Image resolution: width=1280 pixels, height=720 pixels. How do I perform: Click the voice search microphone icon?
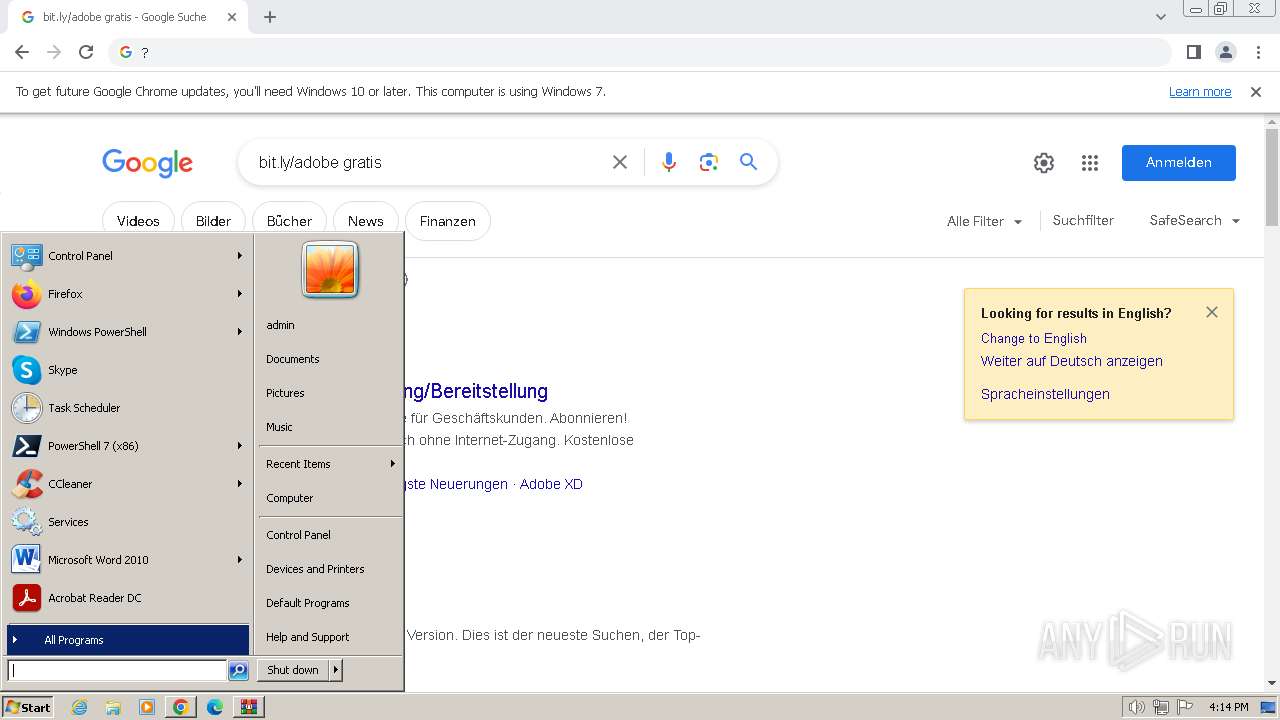tap(669, 162)
